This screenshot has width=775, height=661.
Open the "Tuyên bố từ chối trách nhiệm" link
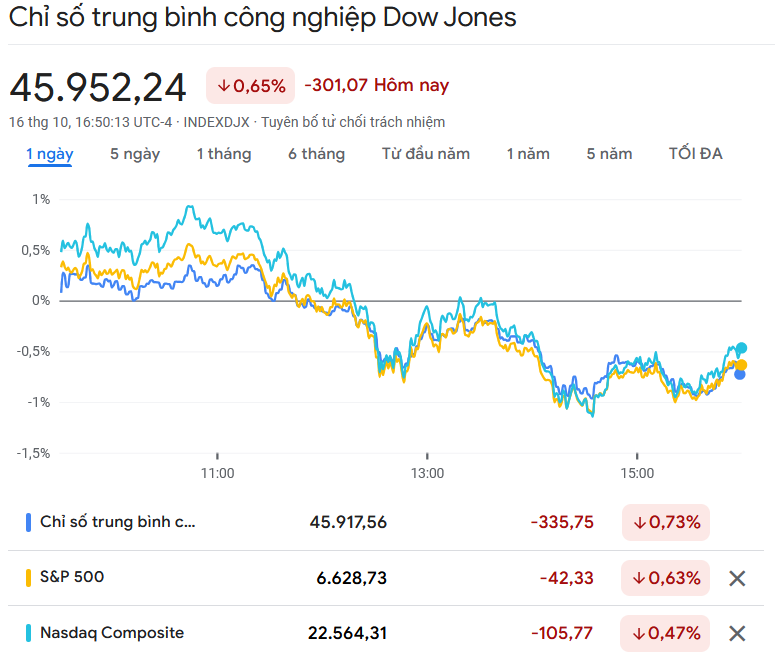(x=353, y=122)
